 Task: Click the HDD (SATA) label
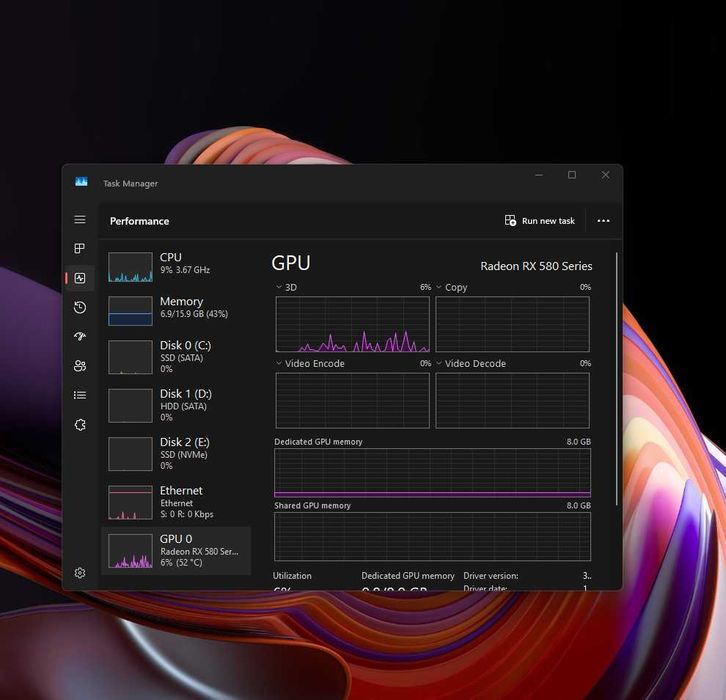coord(183,406)
